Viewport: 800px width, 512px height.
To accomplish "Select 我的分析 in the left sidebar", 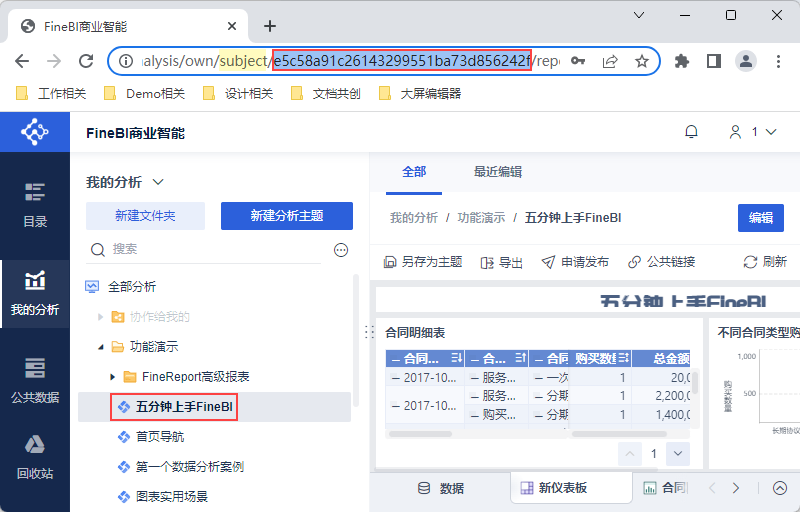I will tap(35, 293).
